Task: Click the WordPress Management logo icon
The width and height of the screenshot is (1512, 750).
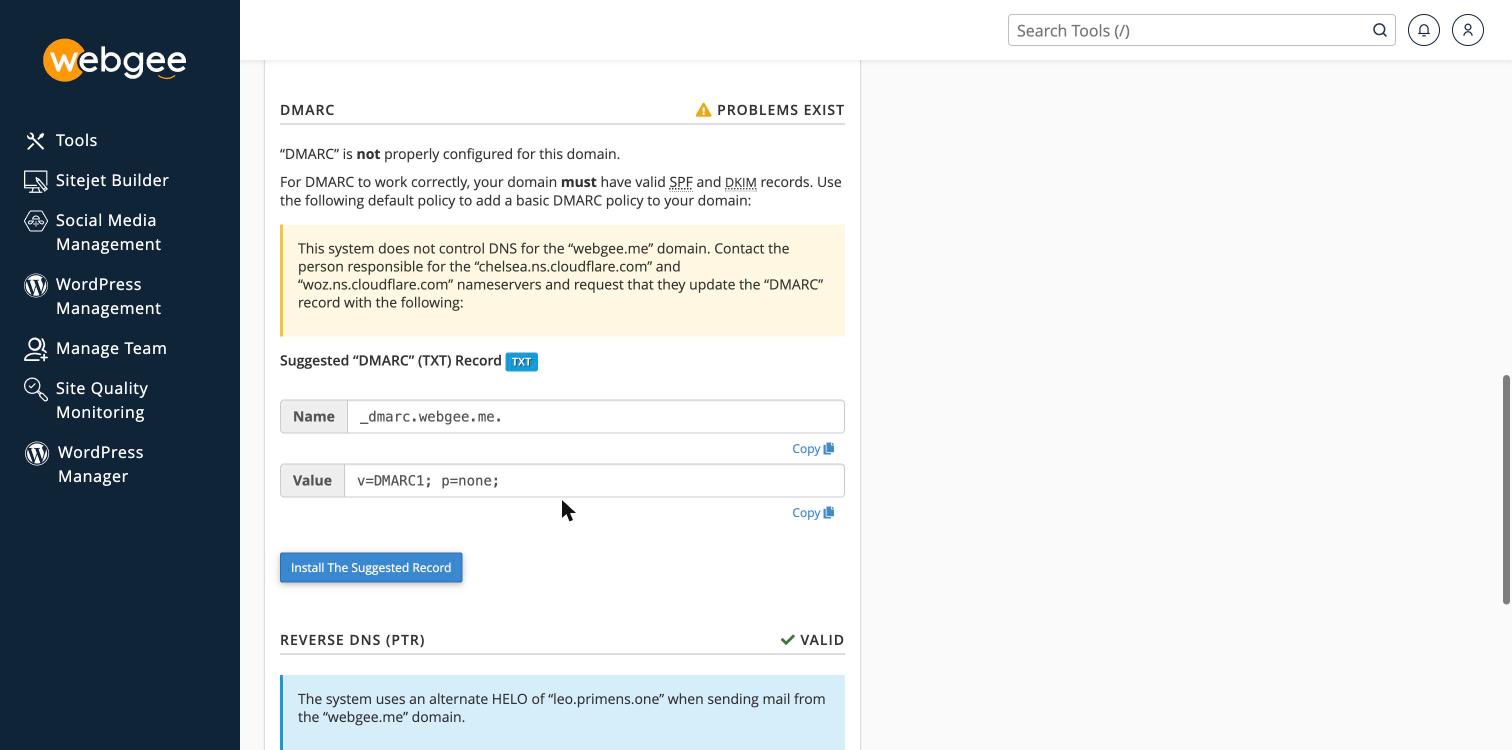Action: 36,285
